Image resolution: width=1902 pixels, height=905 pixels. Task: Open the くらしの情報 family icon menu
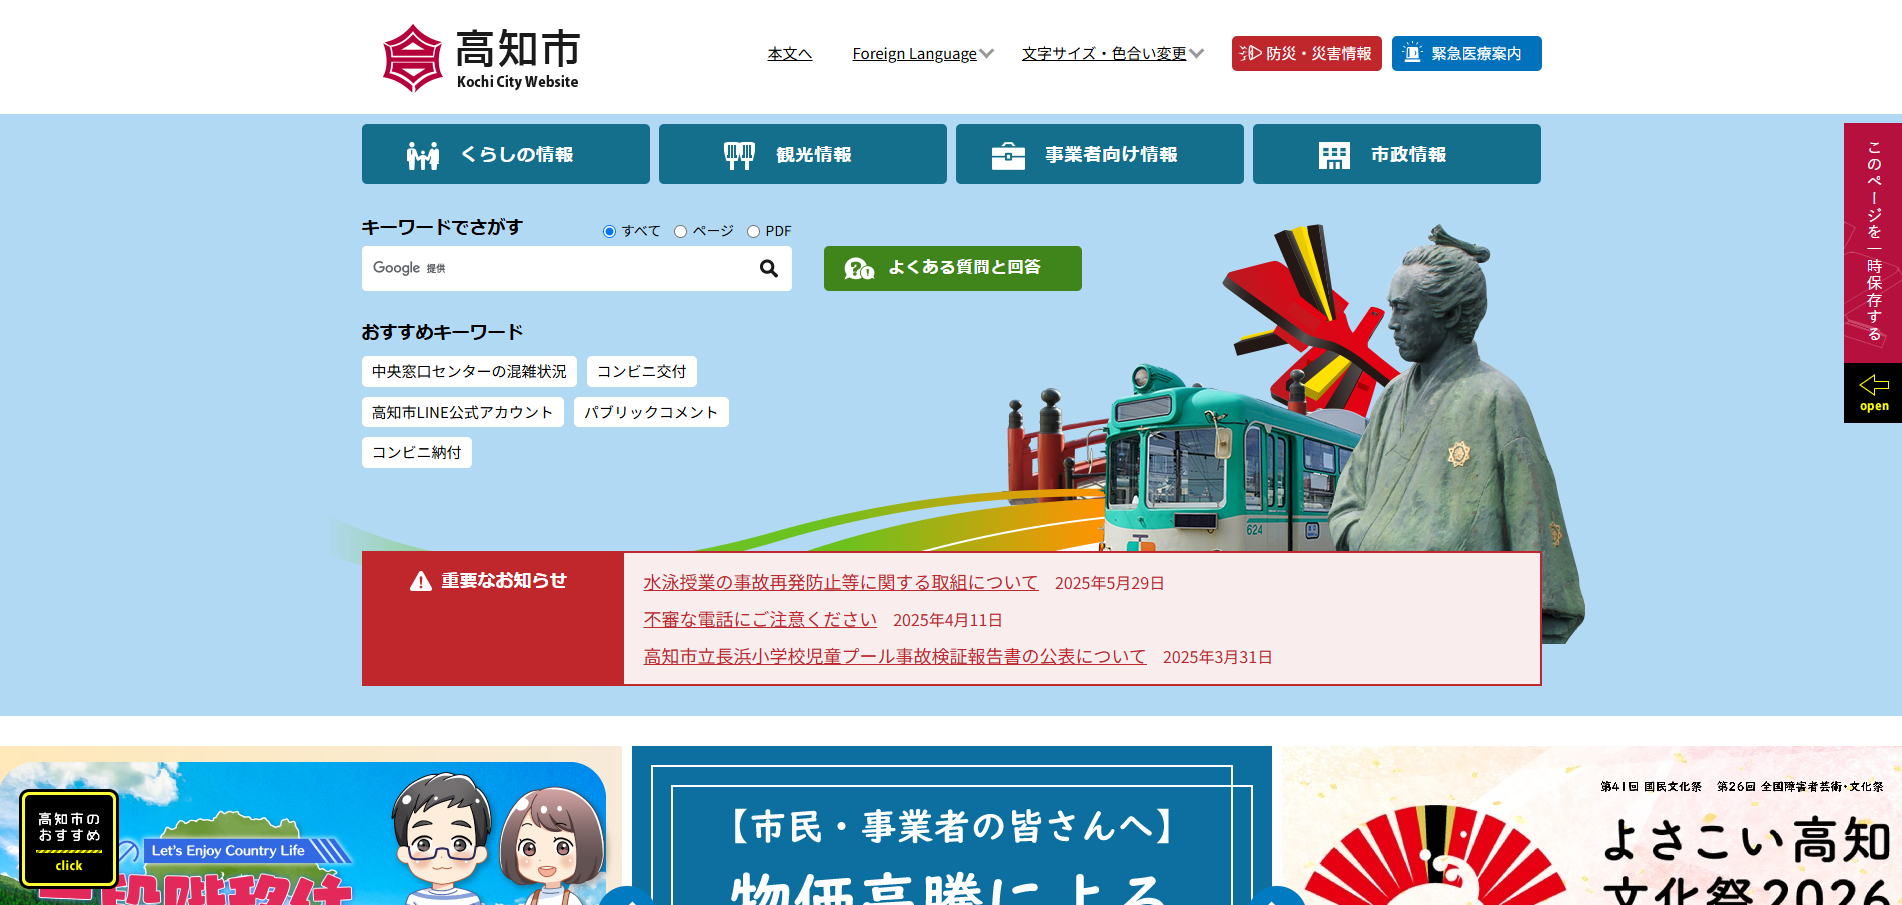pyautogui.click(x=423, y=155)
